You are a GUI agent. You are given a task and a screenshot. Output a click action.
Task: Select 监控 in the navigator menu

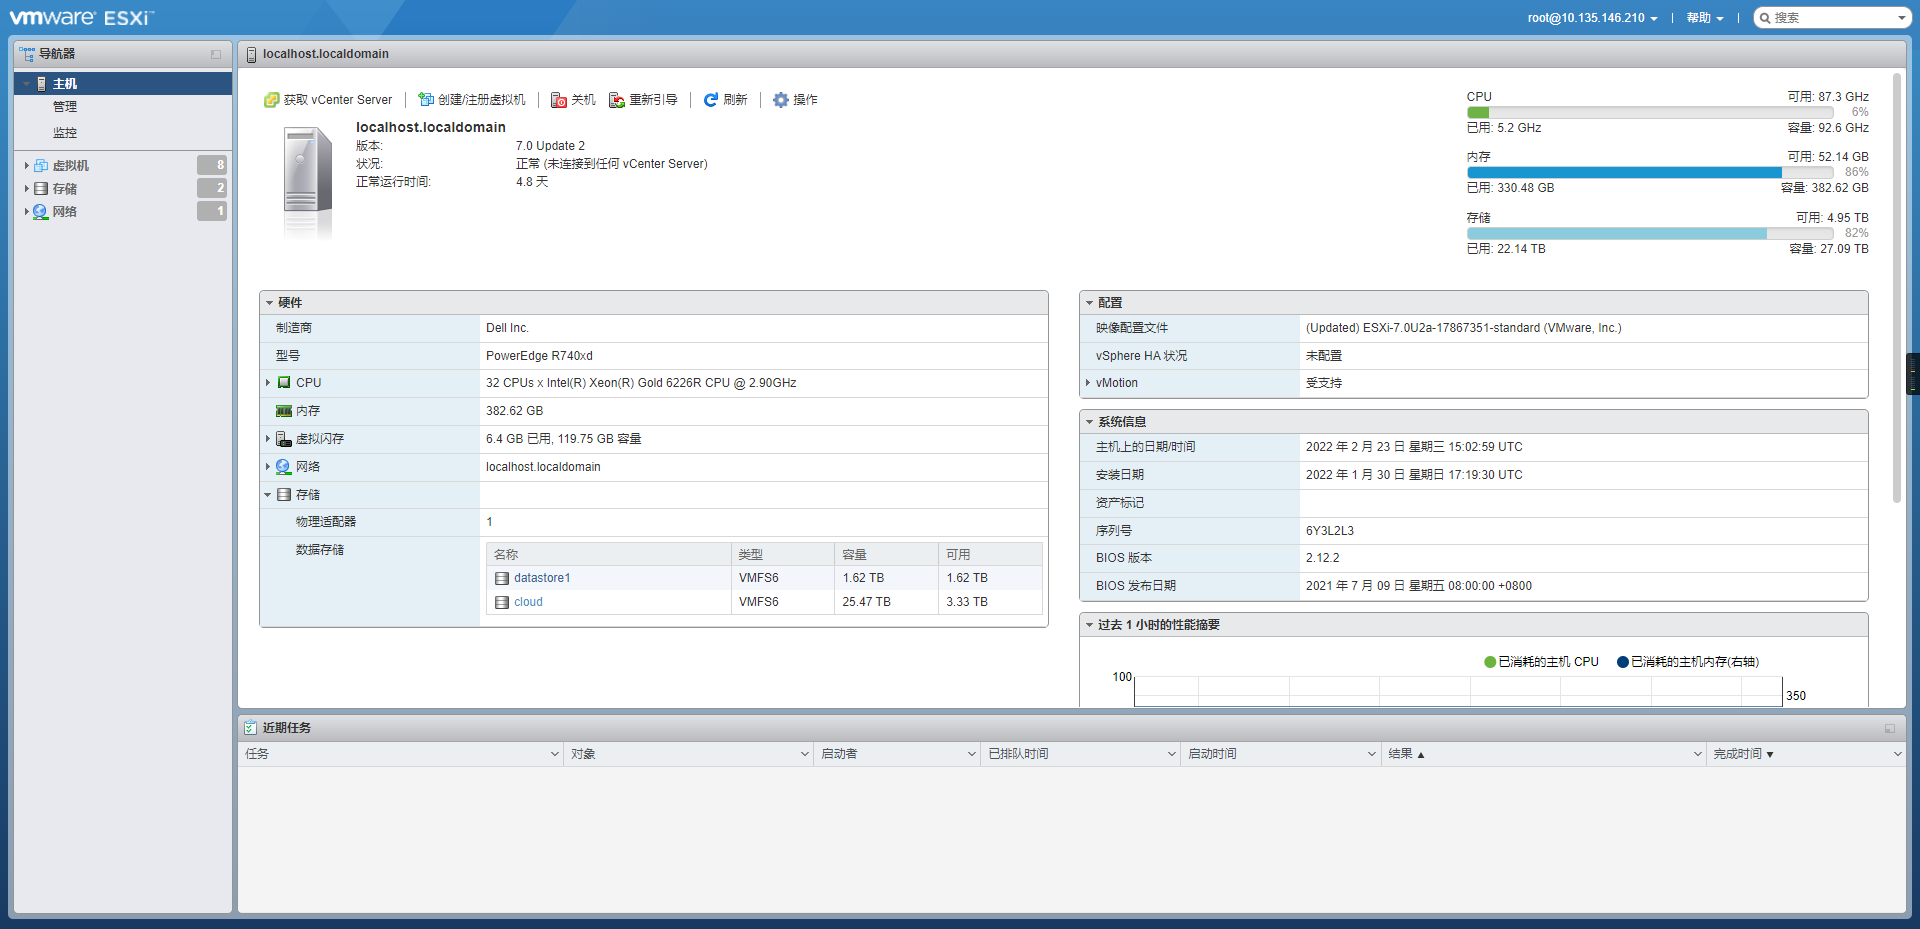65,132
